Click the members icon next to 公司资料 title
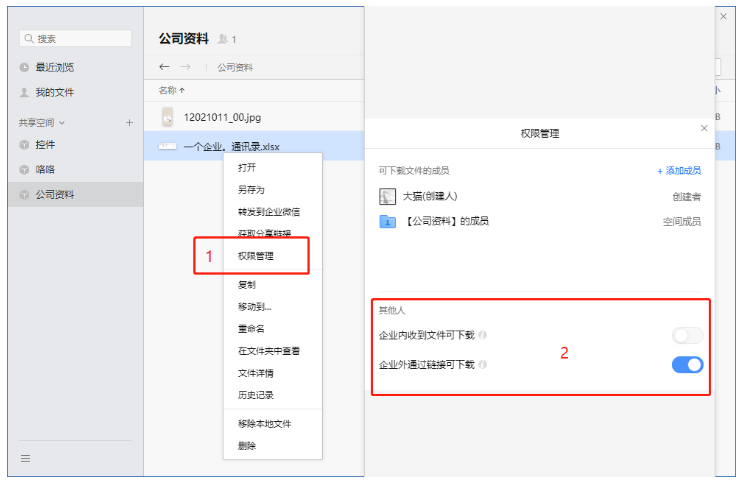 point(222,39)
